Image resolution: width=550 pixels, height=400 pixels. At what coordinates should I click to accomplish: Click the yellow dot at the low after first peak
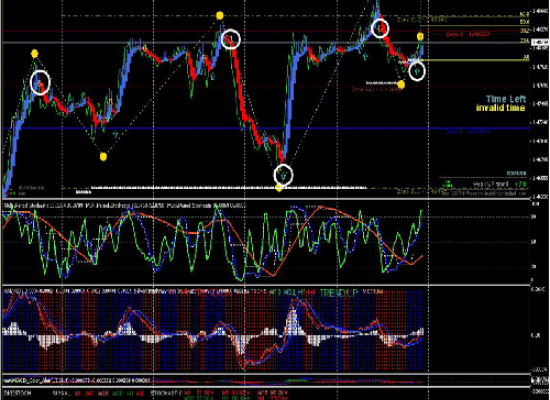point(103,156)
